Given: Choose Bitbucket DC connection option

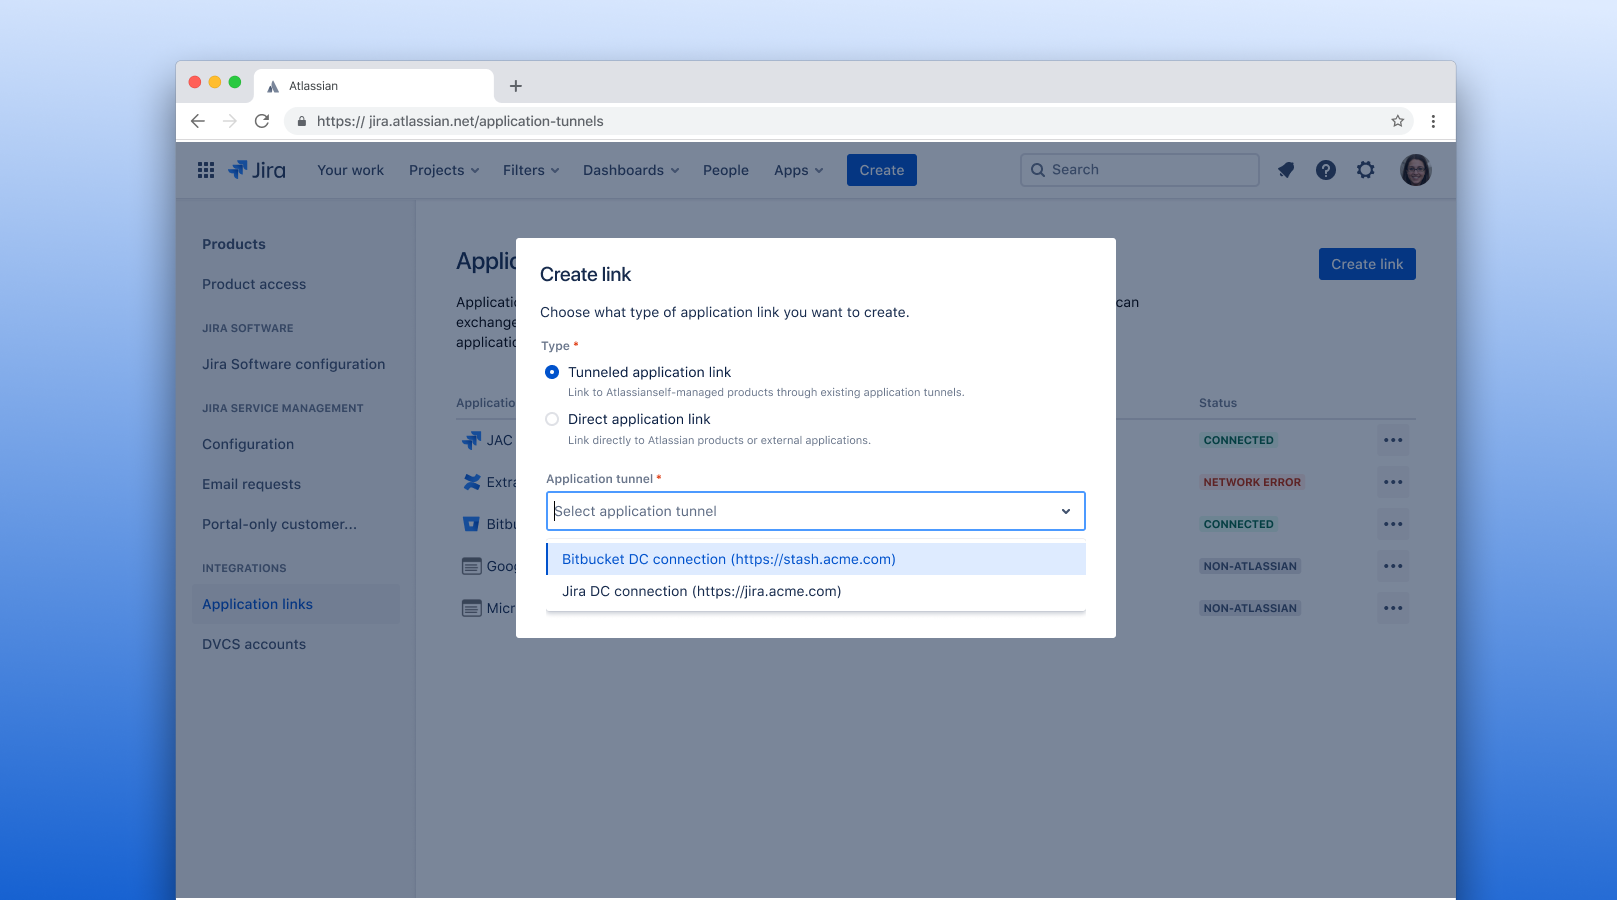Looking at the screenshot, I should pyautogui.click(x=816, y=559).
